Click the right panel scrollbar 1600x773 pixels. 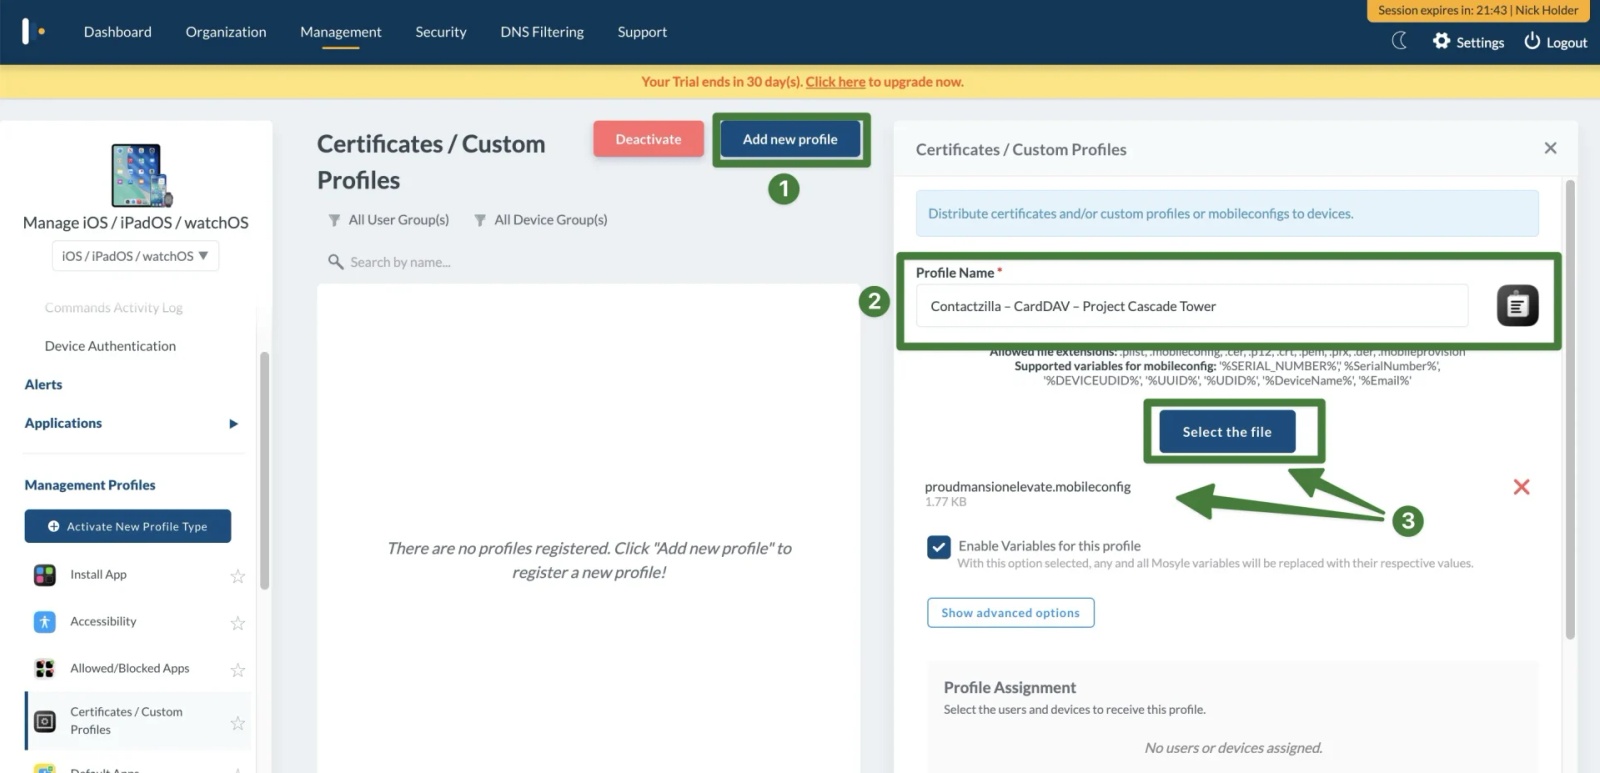click(1570, 410)
